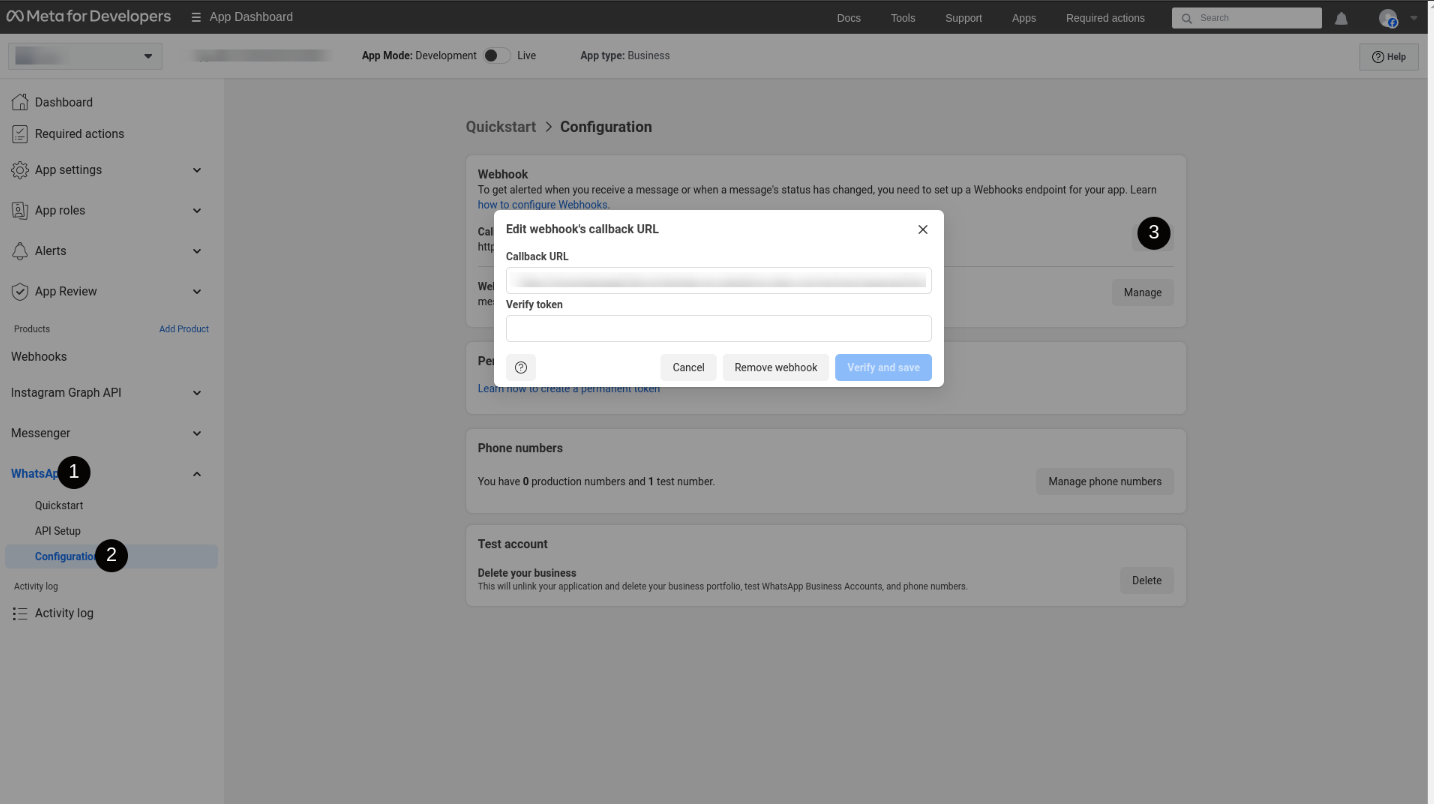Open Required actions in the top navigation

pyautogui.click(x=1105, y=18)
